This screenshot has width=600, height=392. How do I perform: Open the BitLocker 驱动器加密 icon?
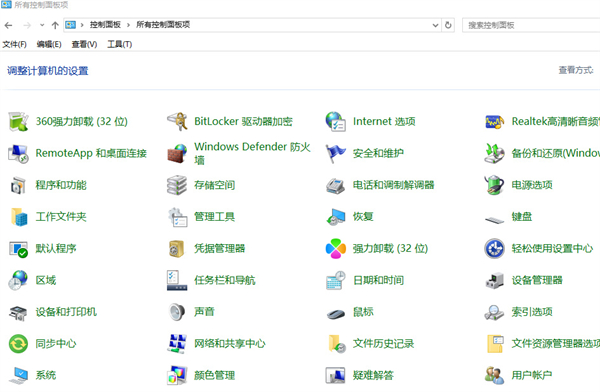click(x=177, y=122)
